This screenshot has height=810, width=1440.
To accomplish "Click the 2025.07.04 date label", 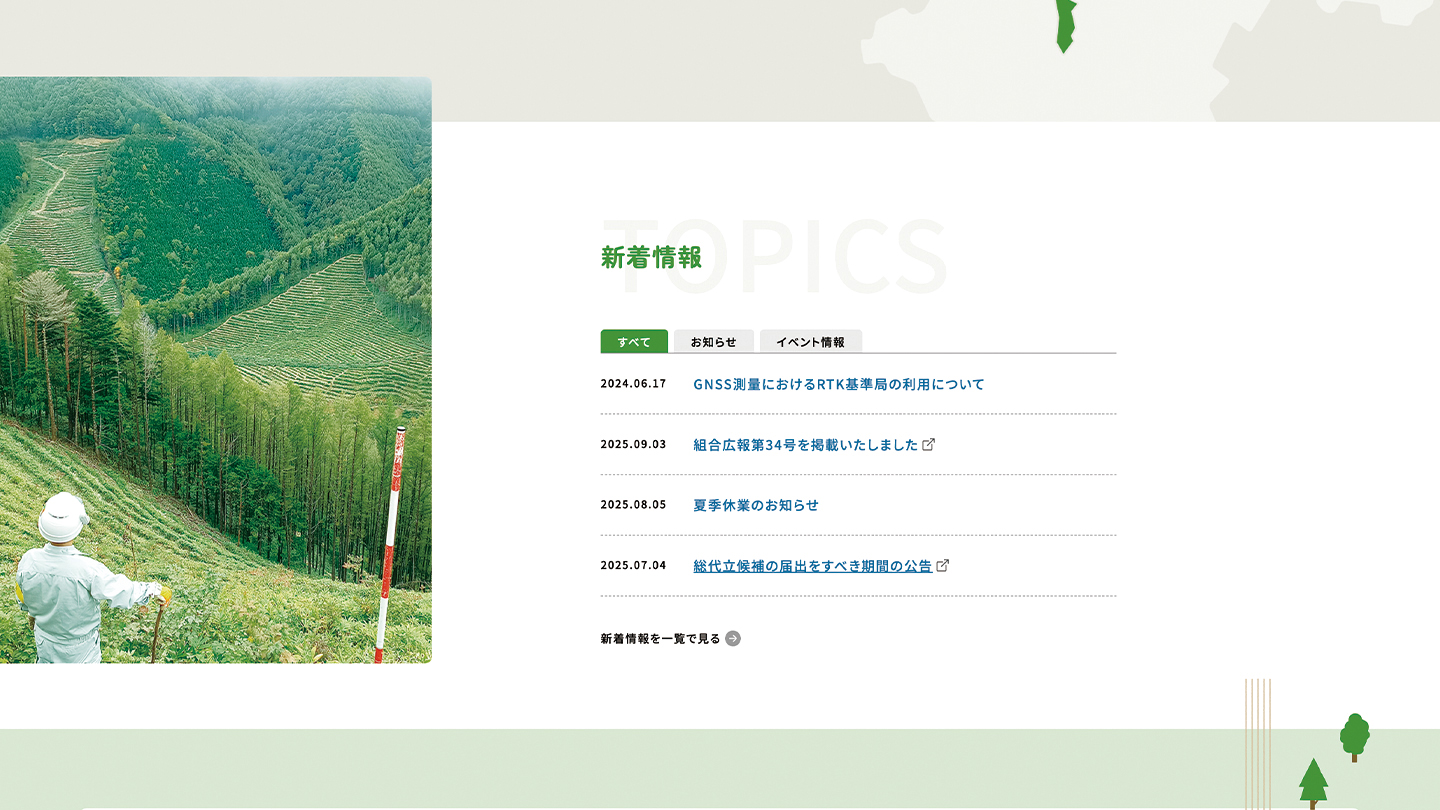I will pyautogui.click(x=633, y=566).
